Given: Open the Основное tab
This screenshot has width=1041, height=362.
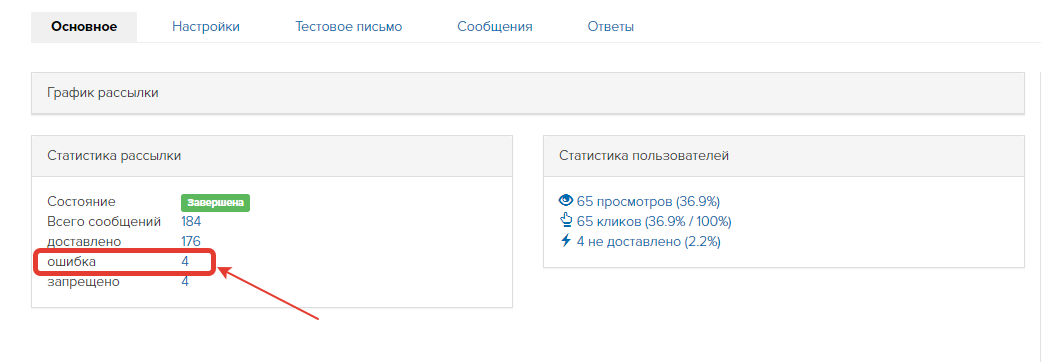Looking at the screenshot, I should (84, 27).
